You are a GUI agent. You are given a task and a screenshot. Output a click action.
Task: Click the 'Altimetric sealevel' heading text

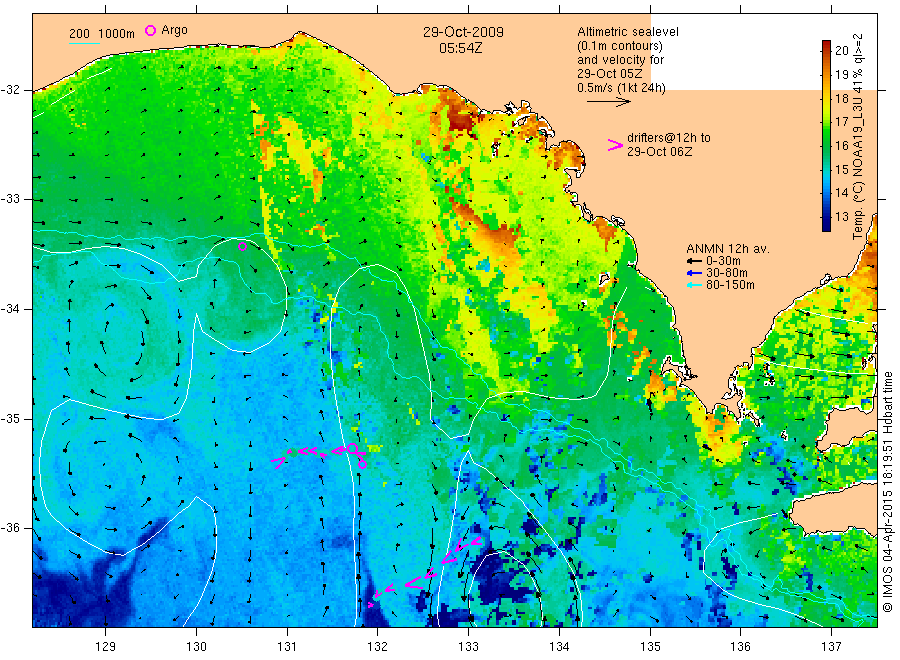pyautogui.click(x=627, y=32)
